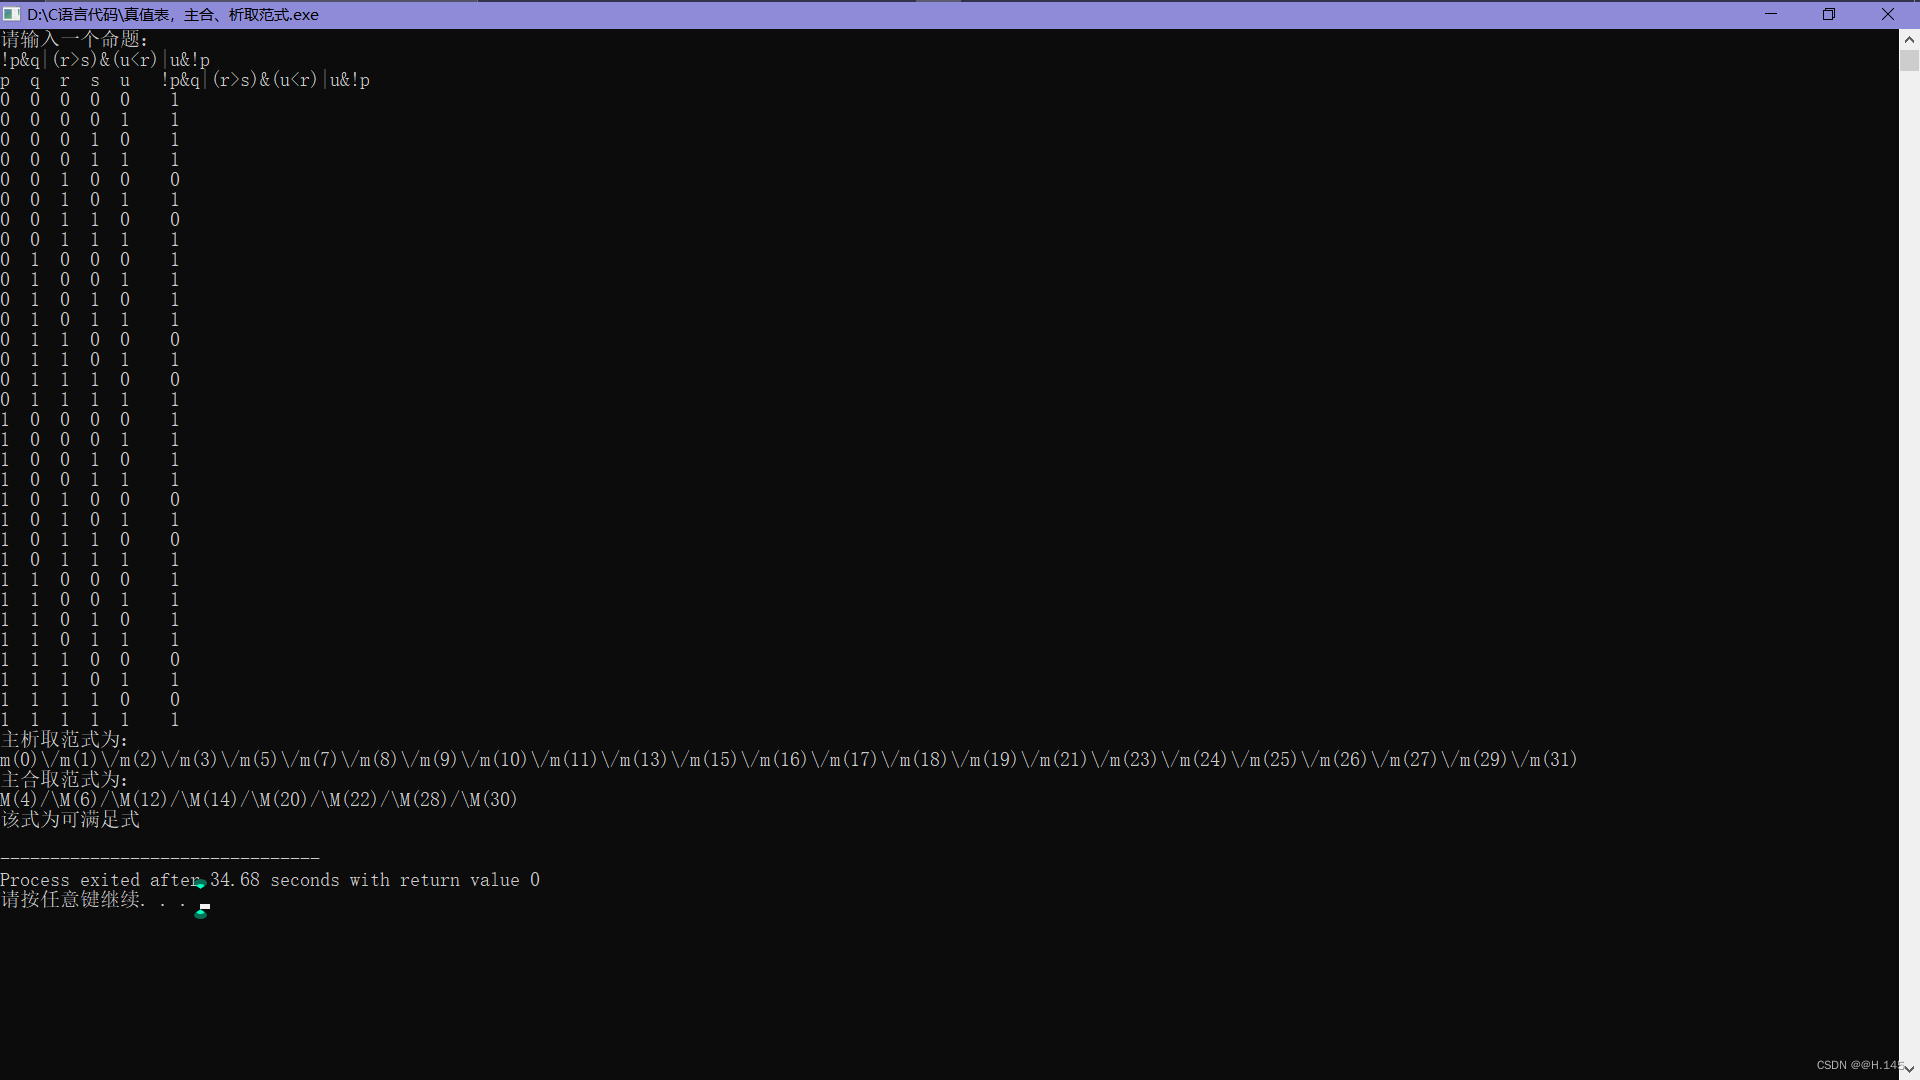Click the vertical scrollbar thumb
1920x1080 pixels.
1909,61
